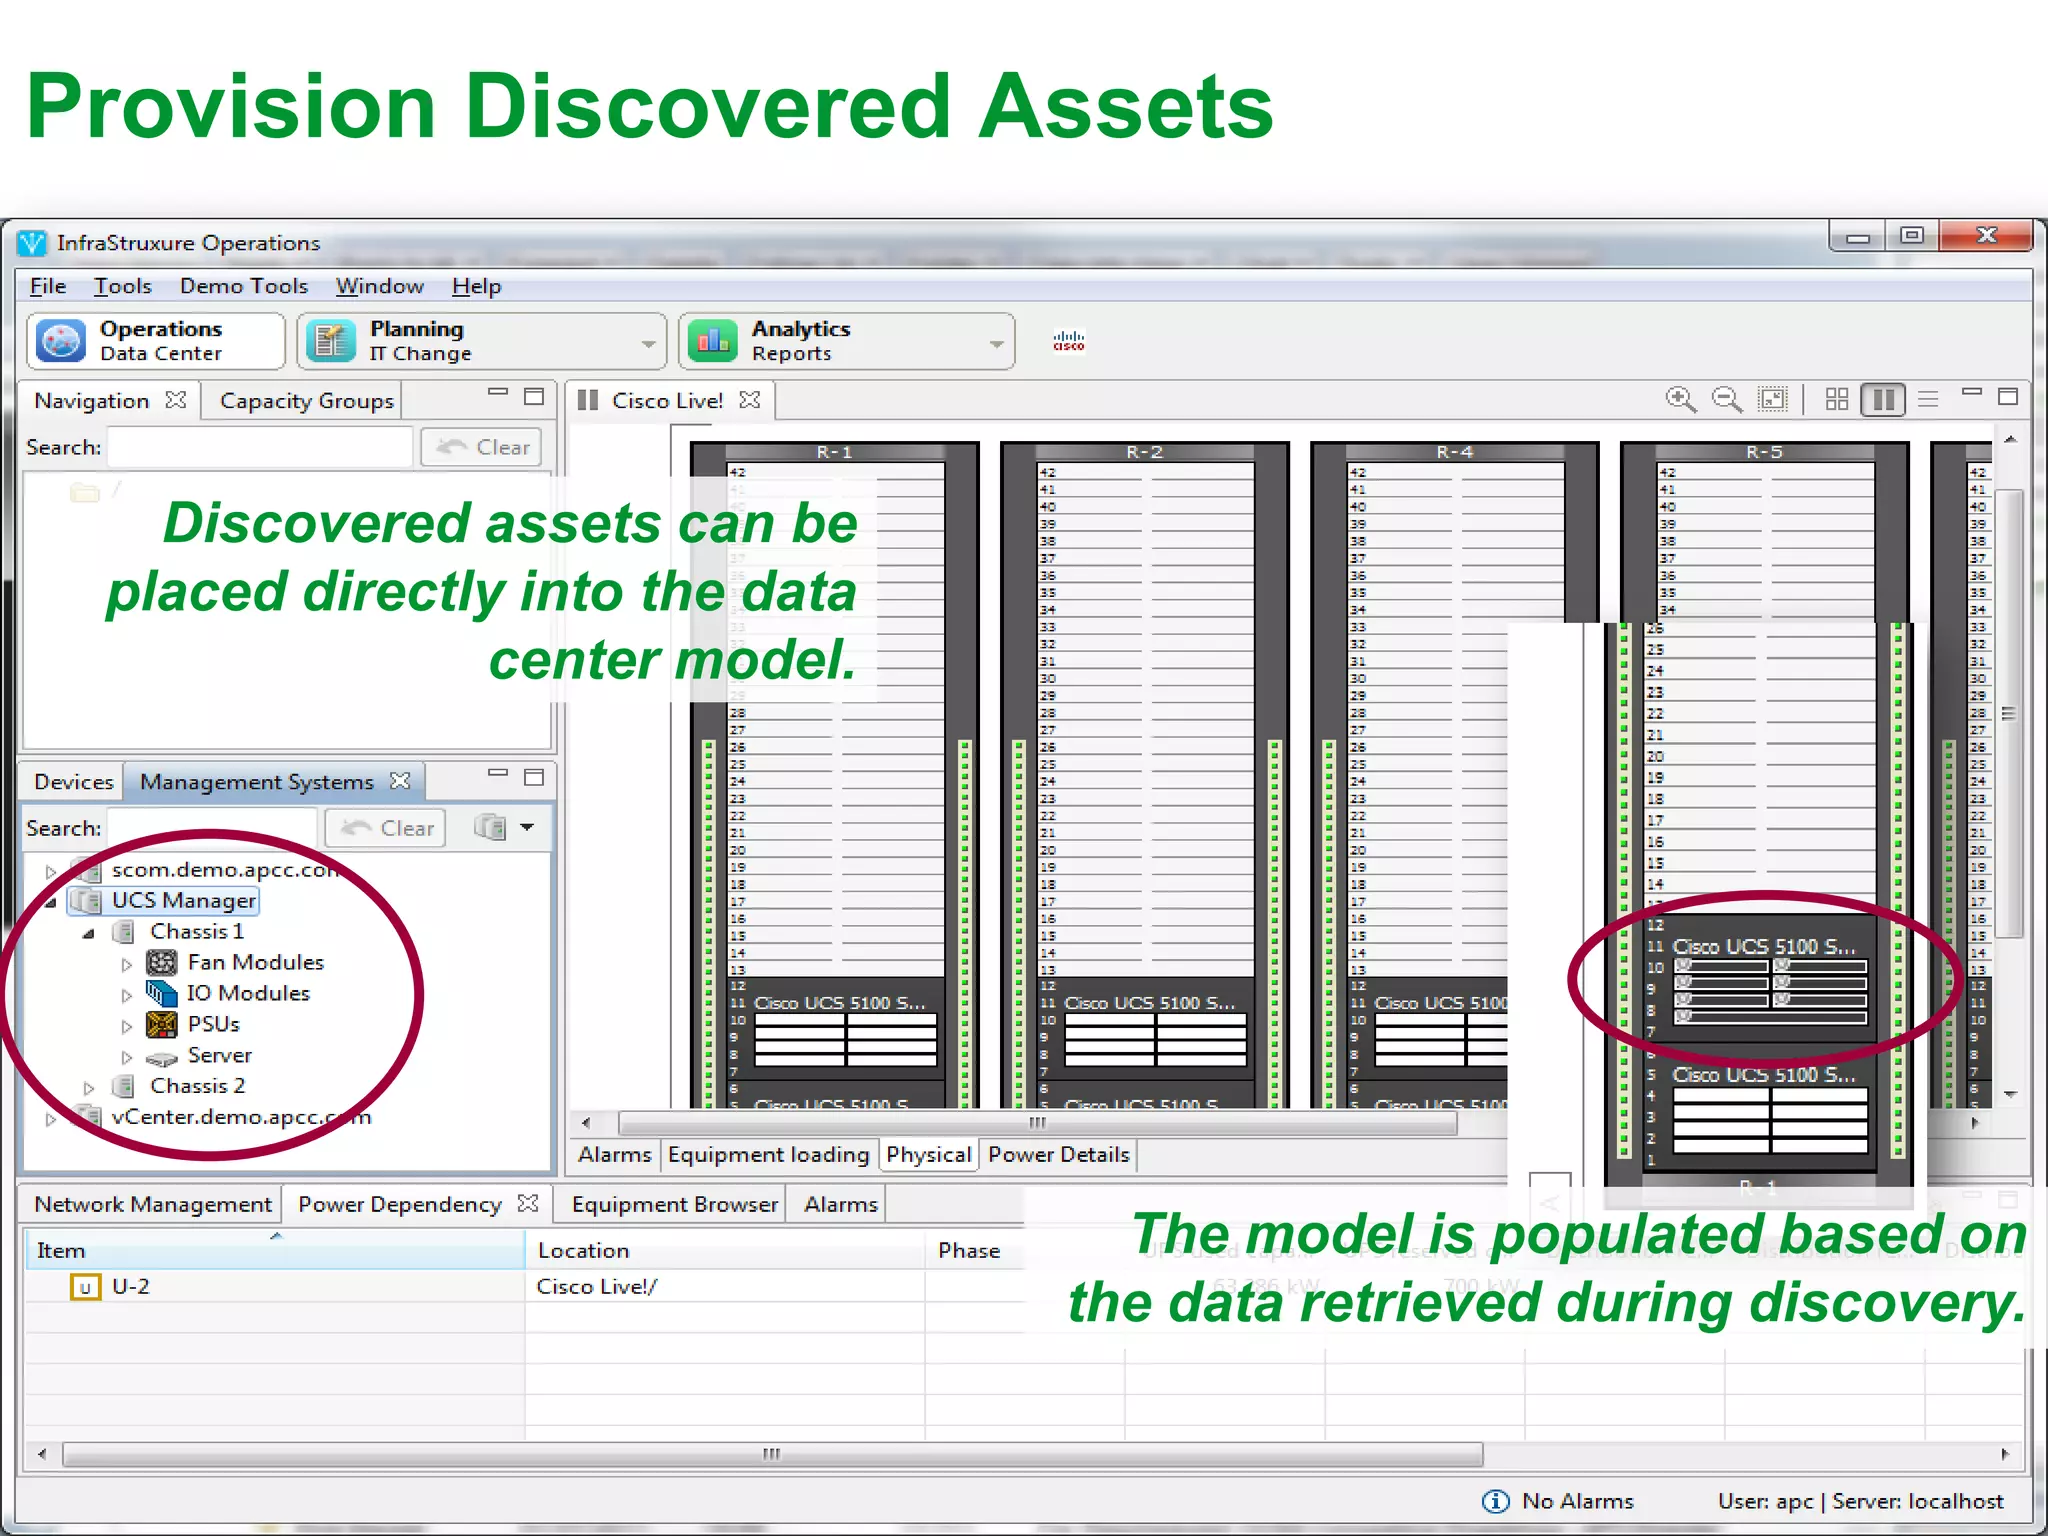Click the Navigation search field

(x=260, y=447)
